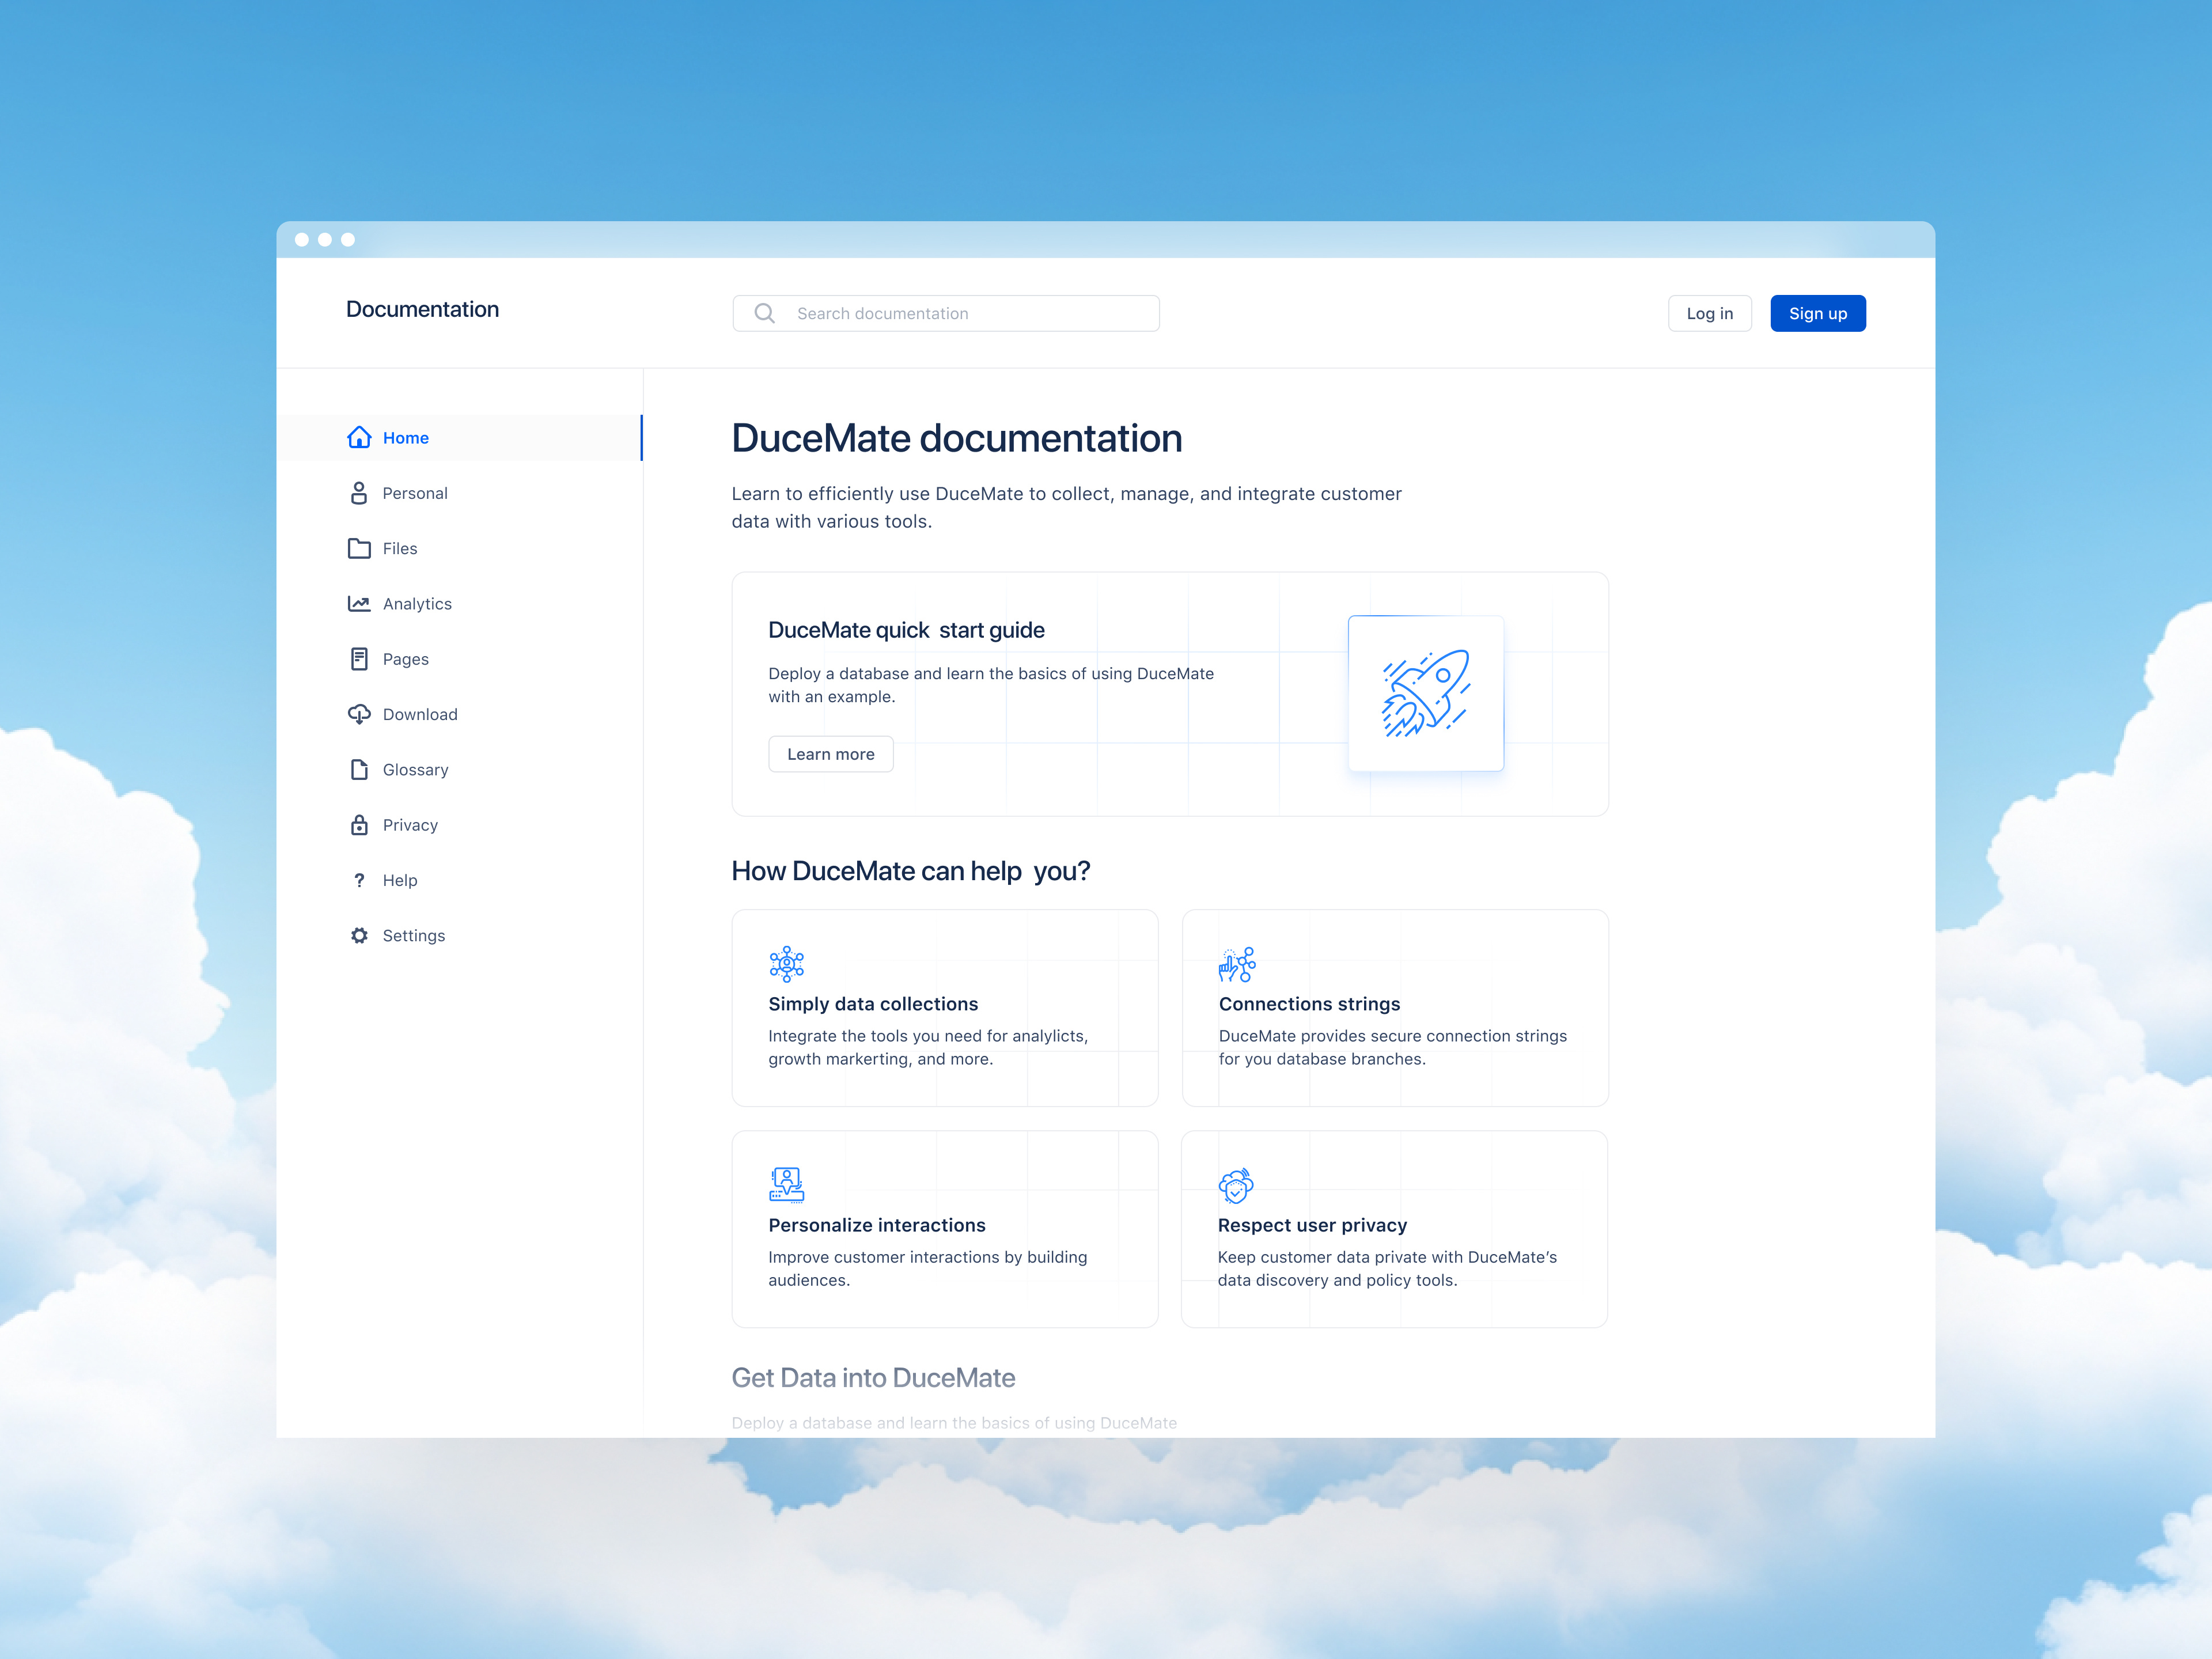This screenshot has width=2212, height=1659.
Task: Click the Respect user privacy shield icon
Action: tap(1236, 1185)
